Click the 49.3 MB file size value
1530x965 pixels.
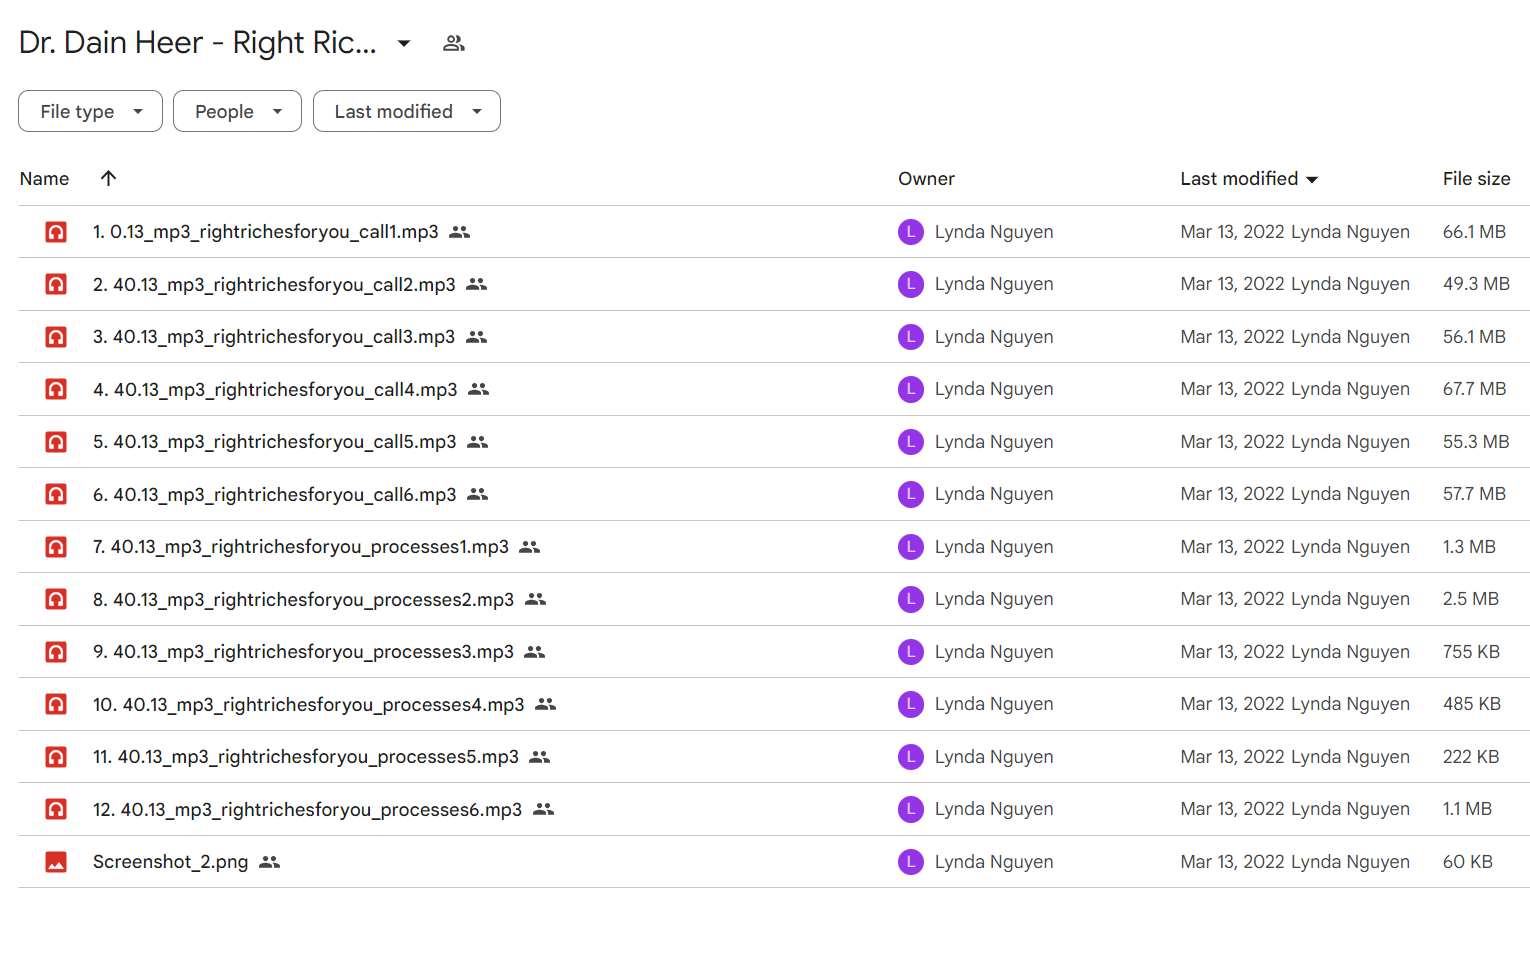tap(1476, 284)
